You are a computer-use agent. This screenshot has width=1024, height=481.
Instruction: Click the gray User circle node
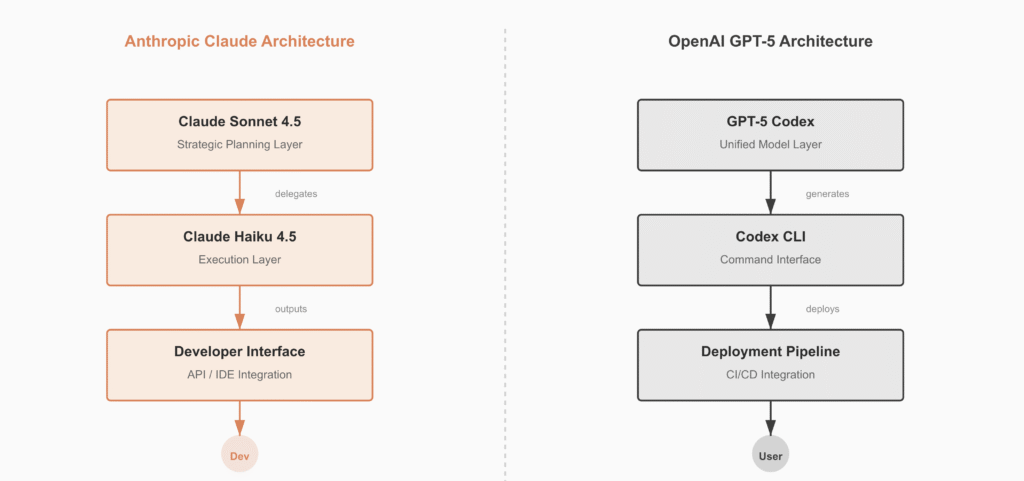coord(770,456)
